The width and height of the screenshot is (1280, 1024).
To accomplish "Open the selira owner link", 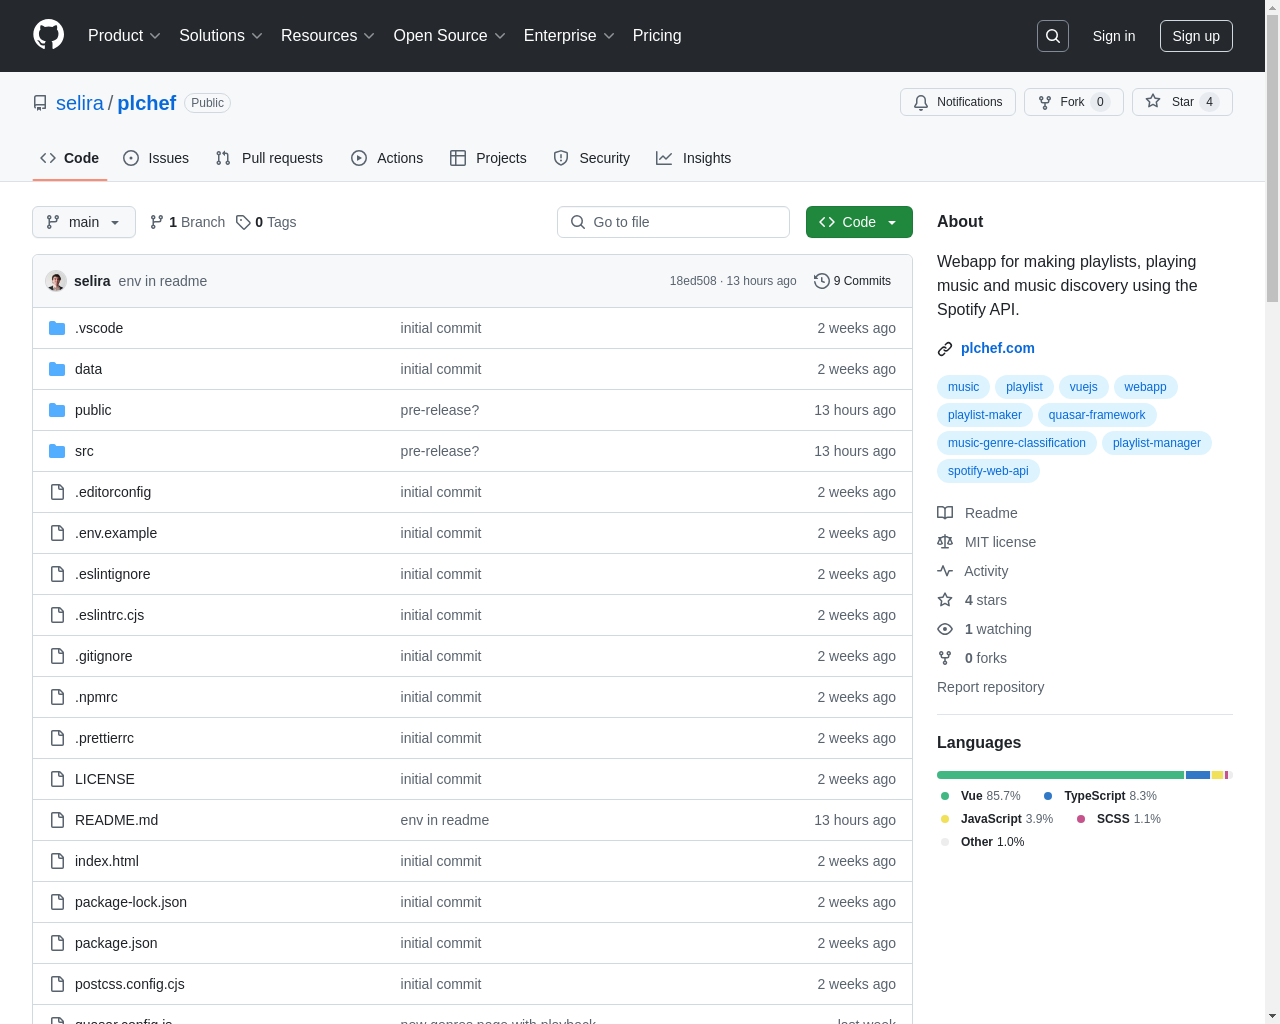I will coord(80,103).
